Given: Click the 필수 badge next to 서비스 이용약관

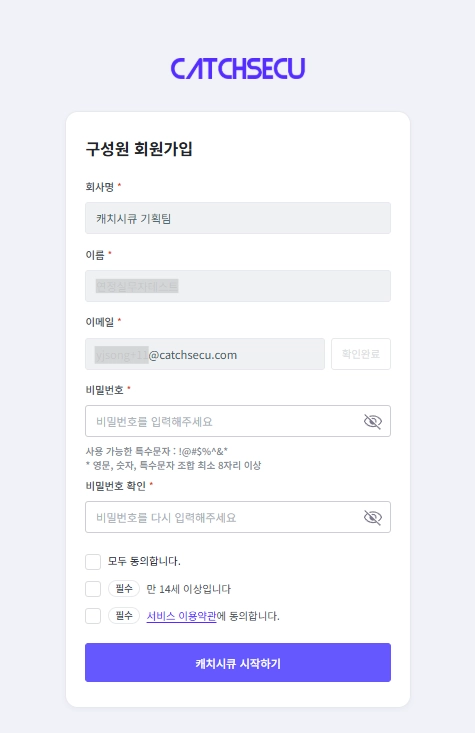Looking at the screenshot, I should coord(124,616).
